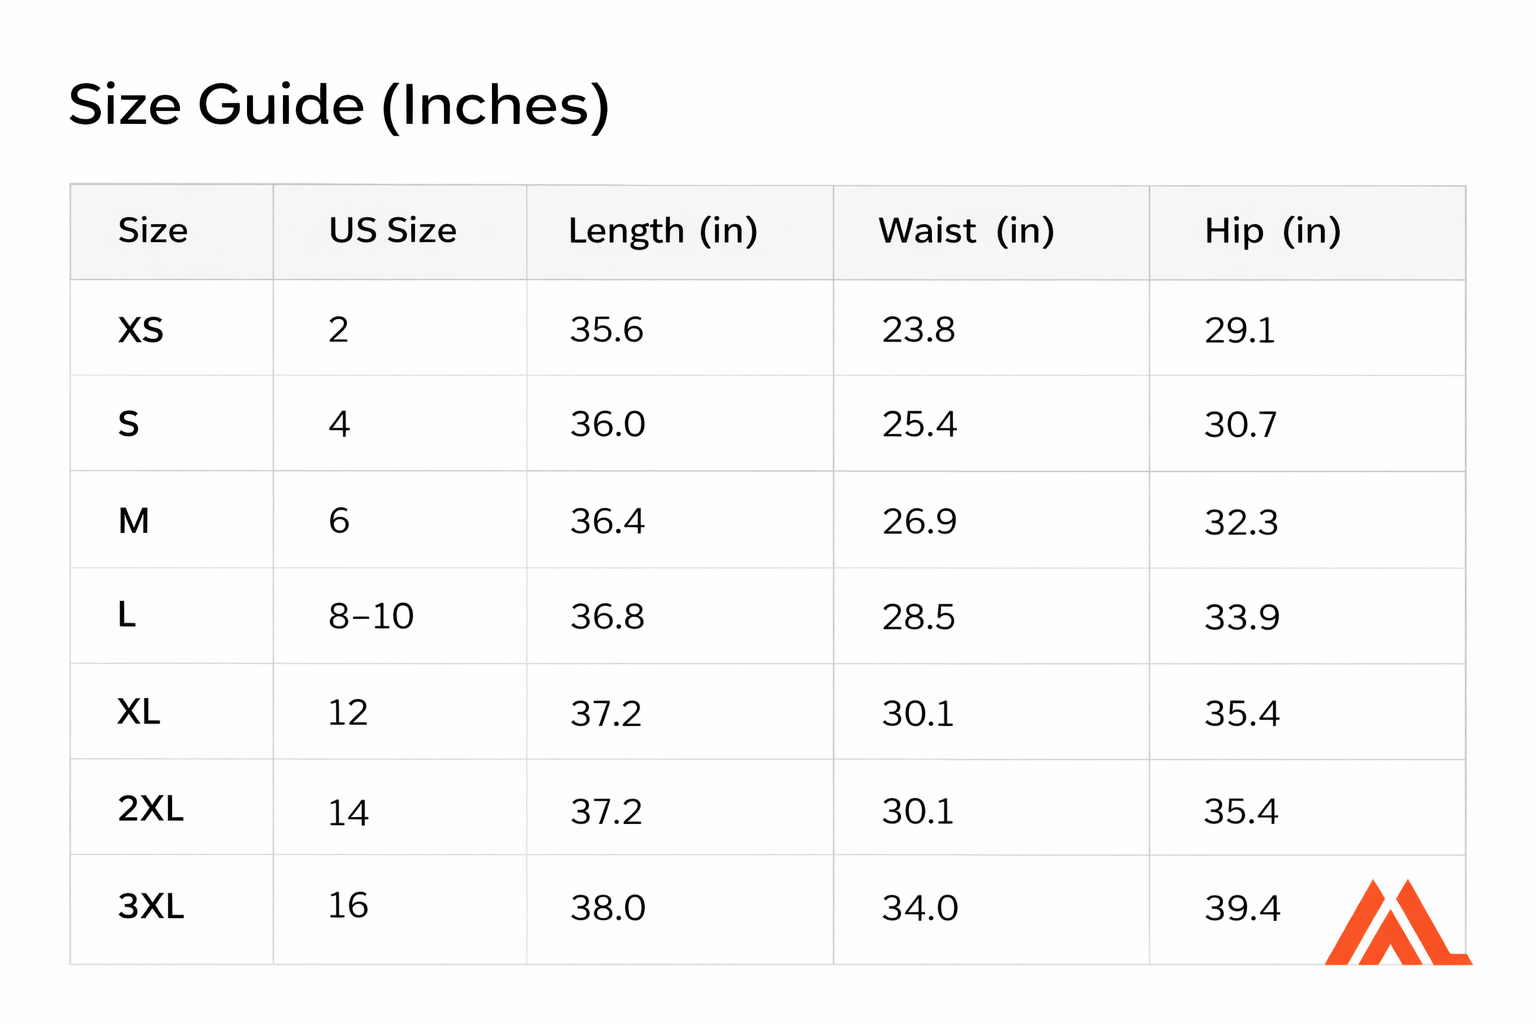Select waist value 34.0 for 3XL
This screenshot has width=1536, height=1024.
coord(920,908)
